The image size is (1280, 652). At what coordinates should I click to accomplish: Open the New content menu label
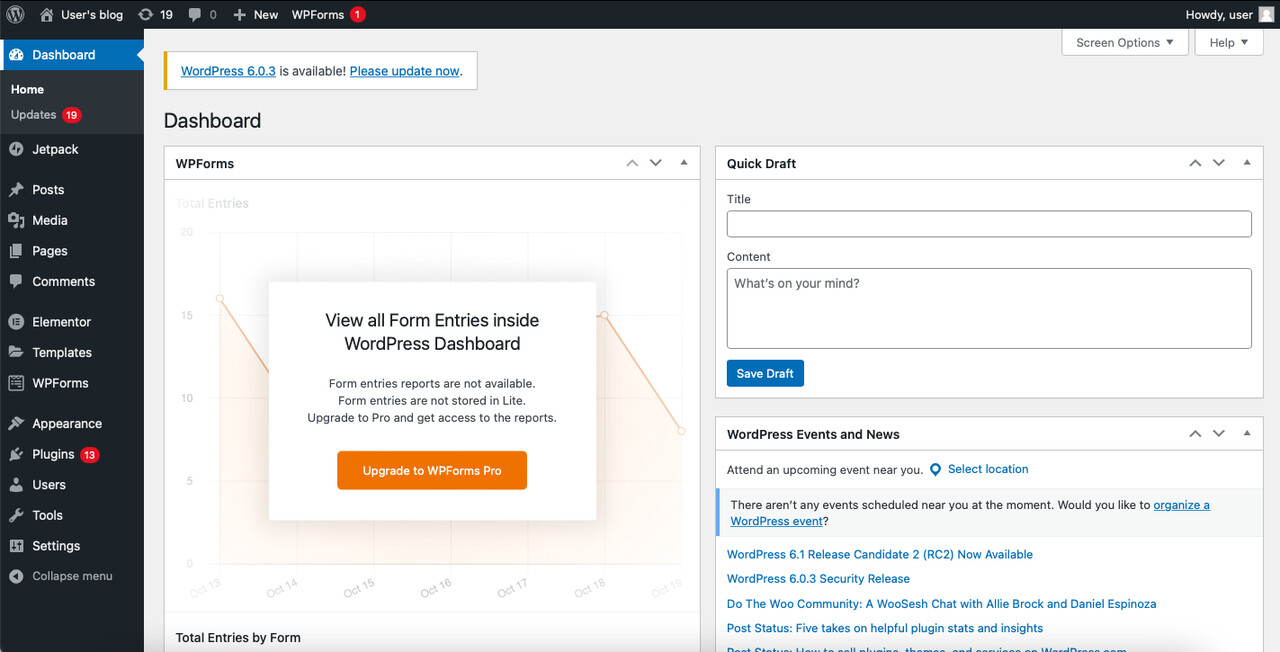[266, 15]
